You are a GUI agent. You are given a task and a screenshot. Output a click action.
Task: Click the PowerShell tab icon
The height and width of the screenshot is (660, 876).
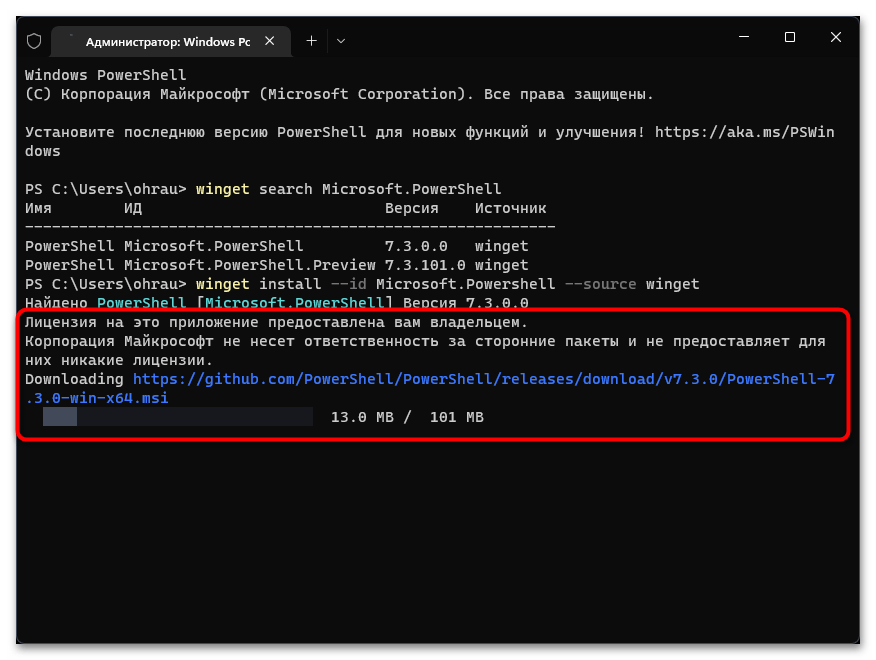click(69, 41)
